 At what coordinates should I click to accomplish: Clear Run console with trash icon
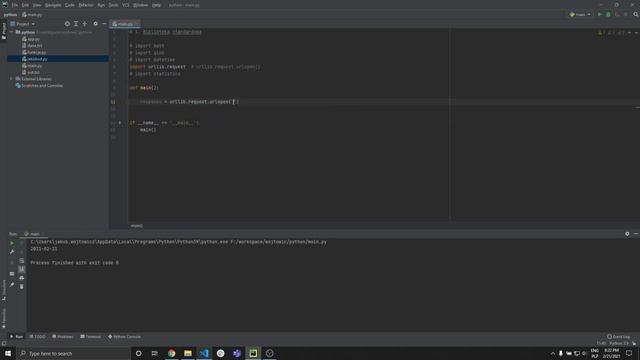coord(22,287)
